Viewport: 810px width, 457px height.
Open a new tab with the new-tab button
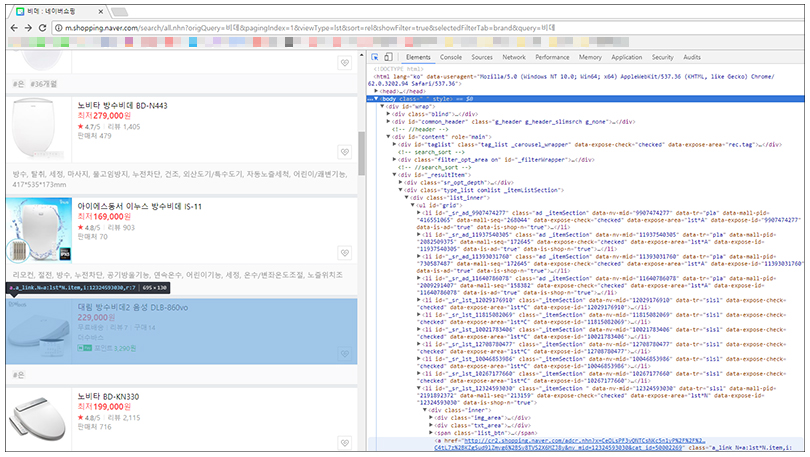pos(119,12)
